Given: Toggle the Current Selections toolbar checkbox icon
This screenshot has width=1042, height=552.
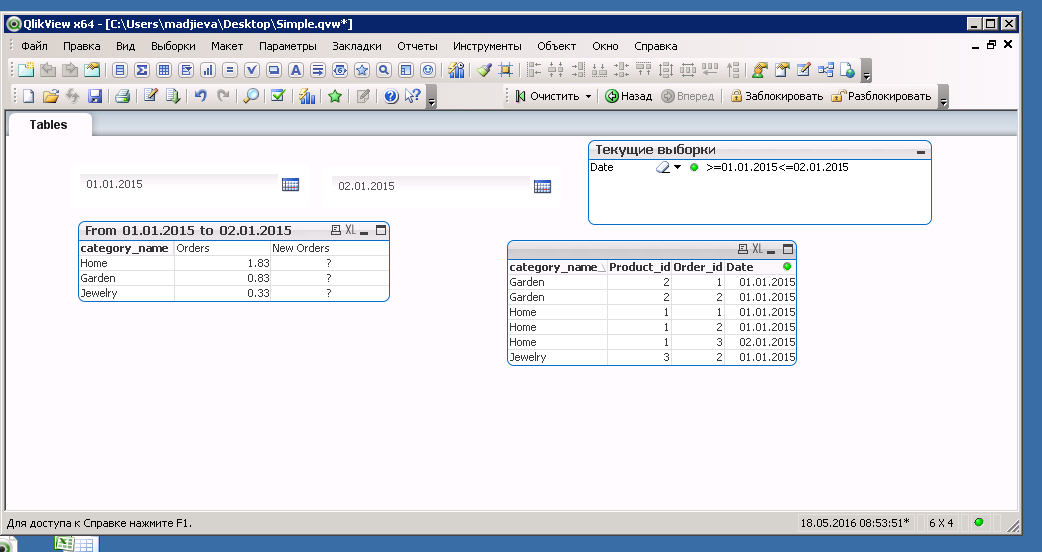Looking at the screenshot, I should tap(278, 96).
